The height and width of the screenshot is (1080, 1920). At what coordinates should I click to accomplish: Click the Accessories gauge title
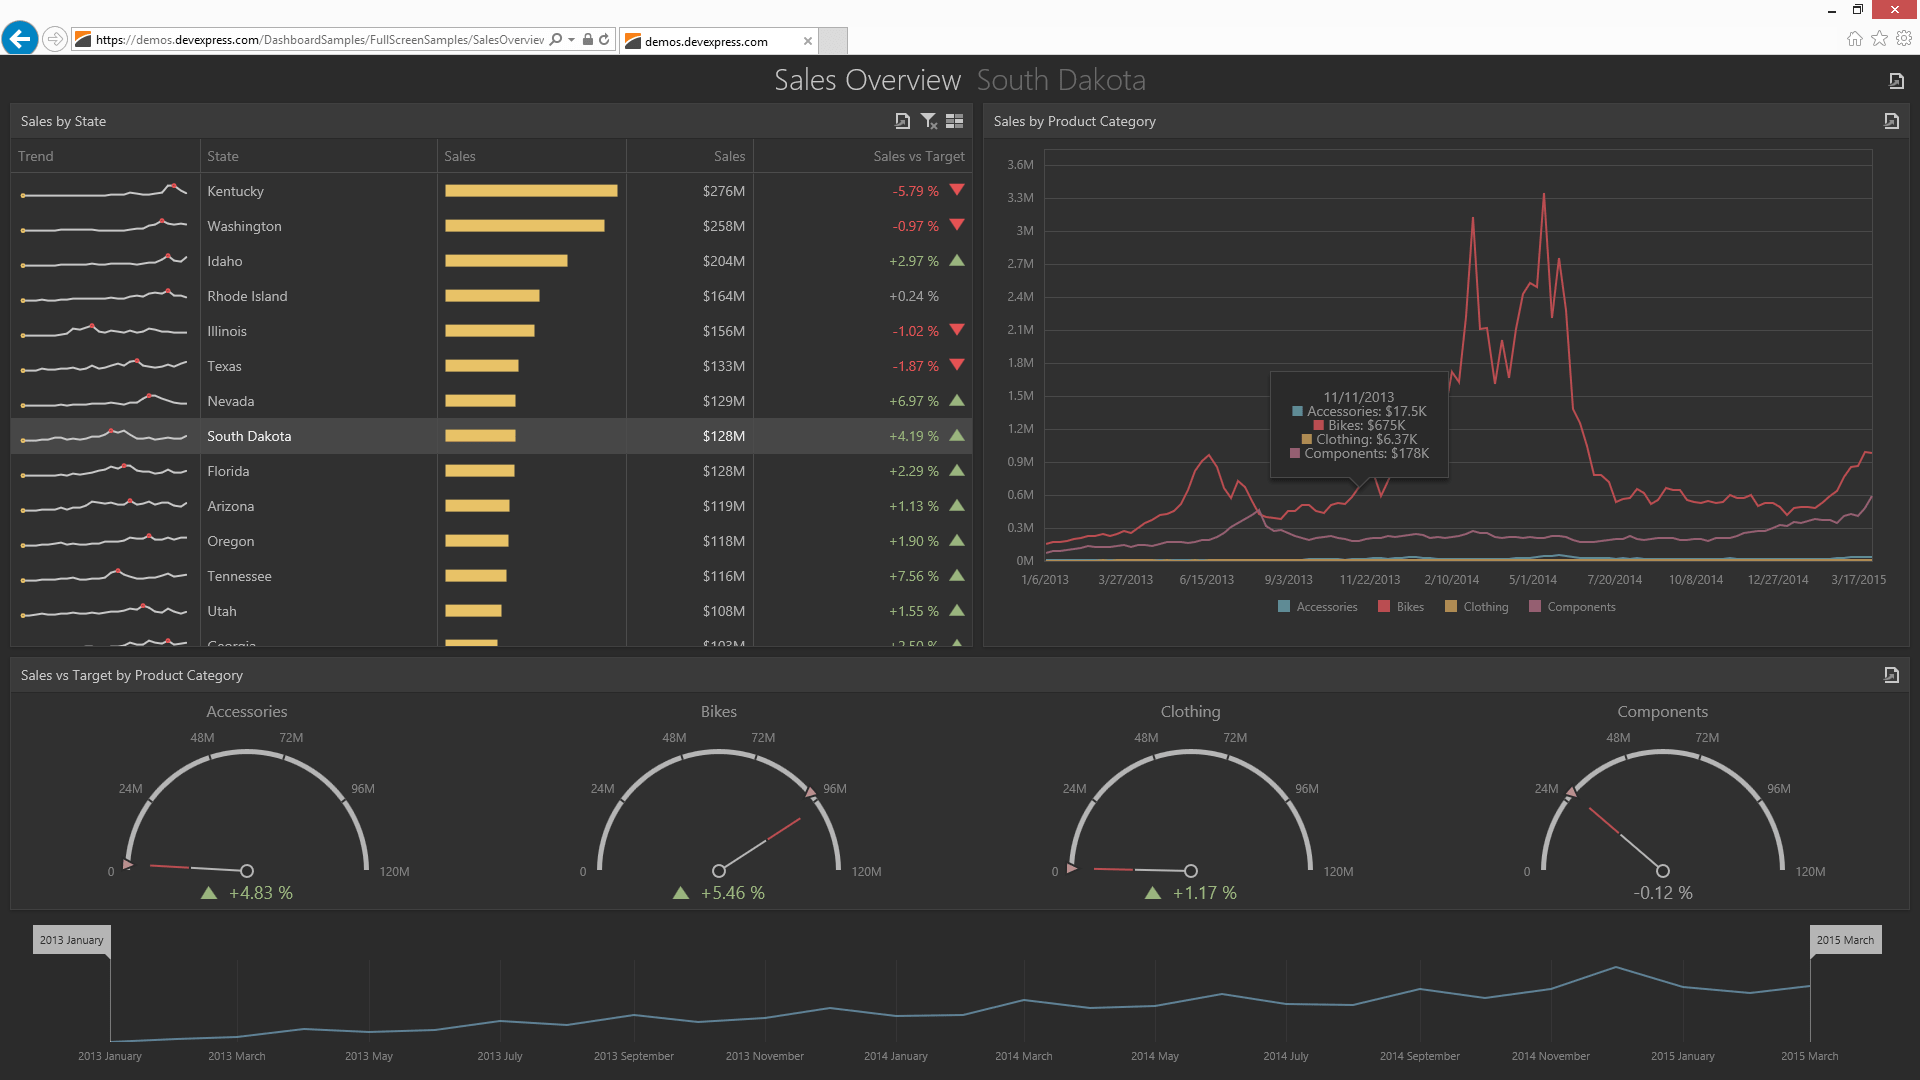click(247, 712)
